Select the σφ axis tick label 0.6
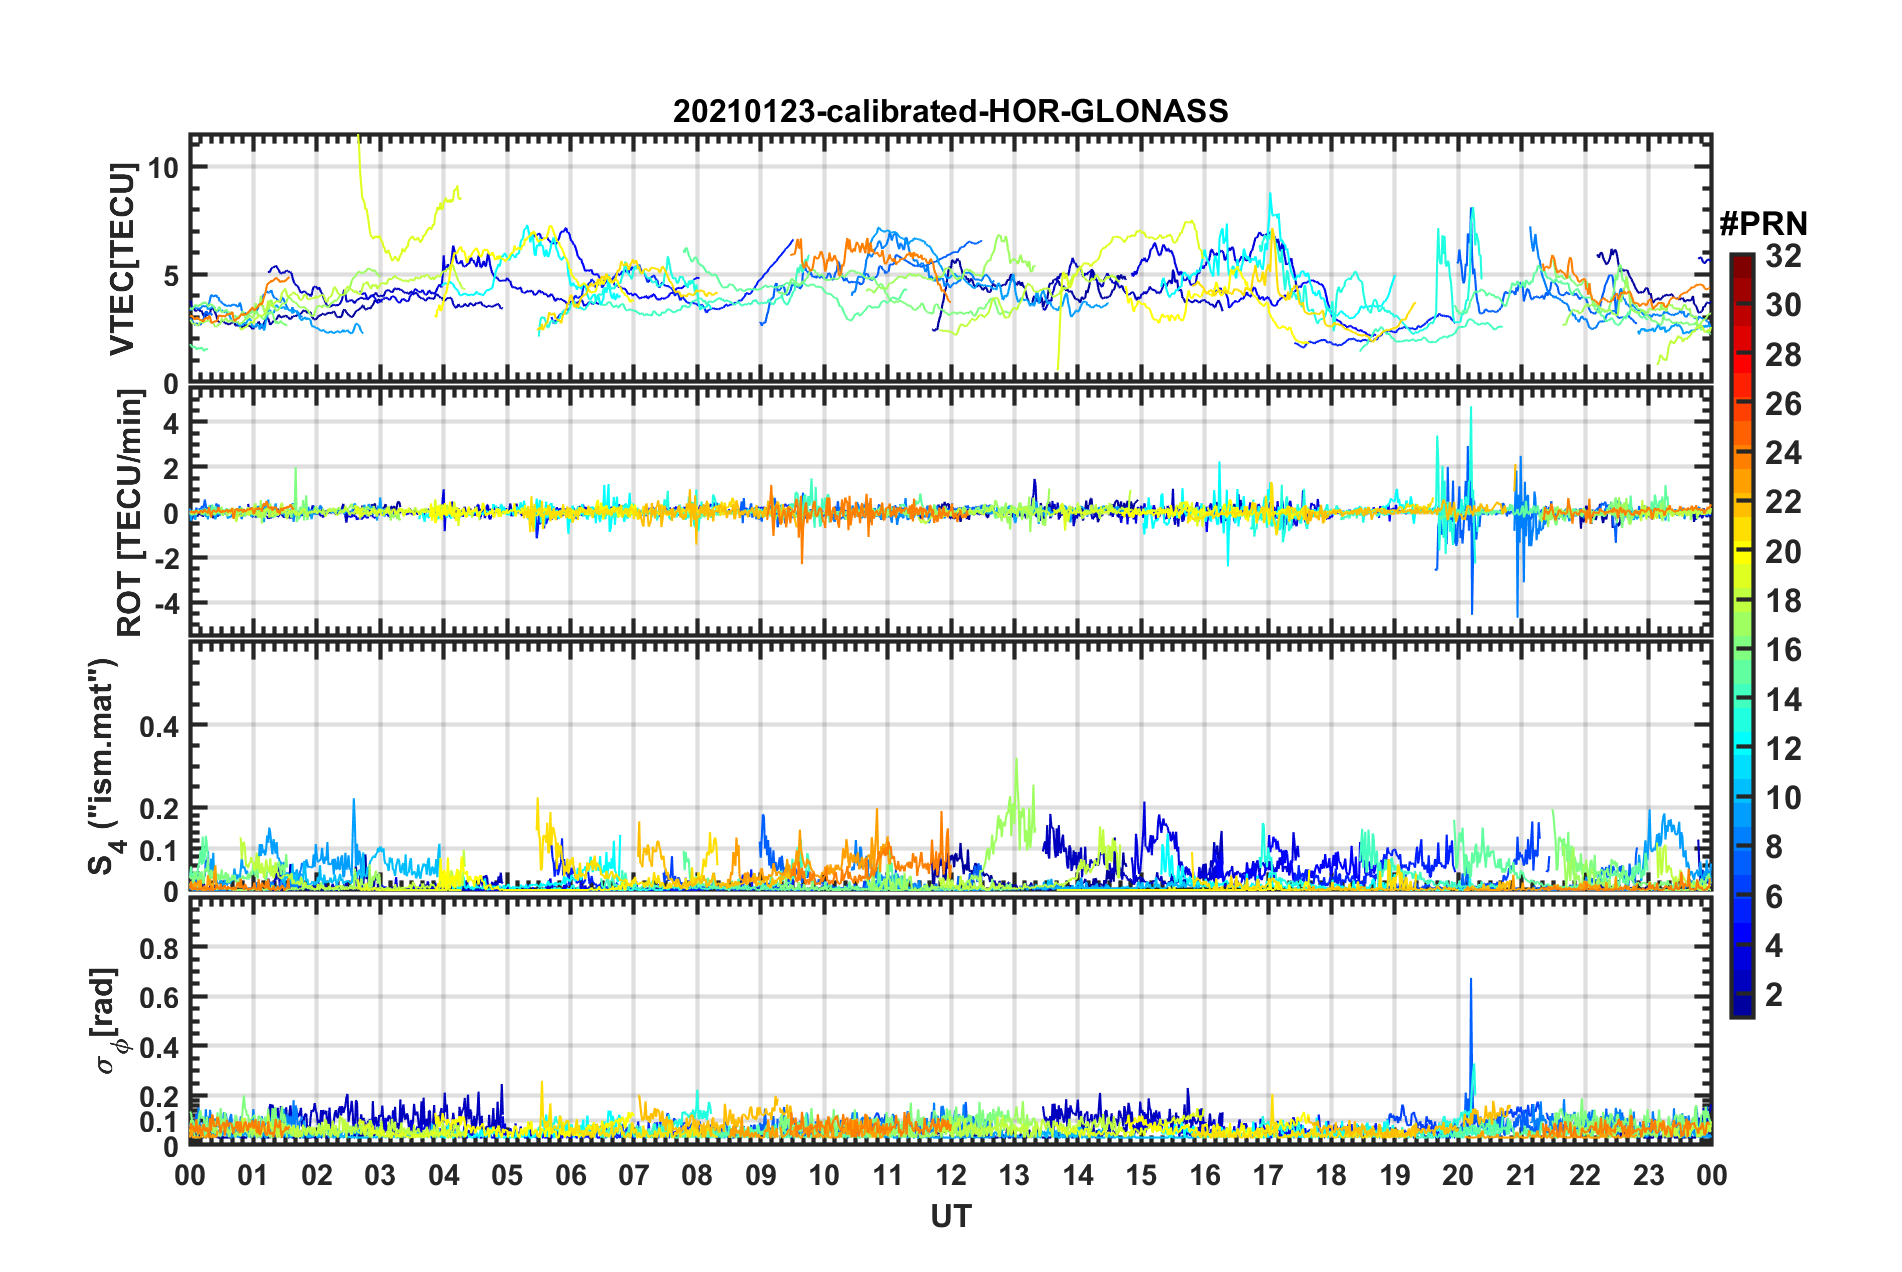The image size is (1902, 1272). 160,997
